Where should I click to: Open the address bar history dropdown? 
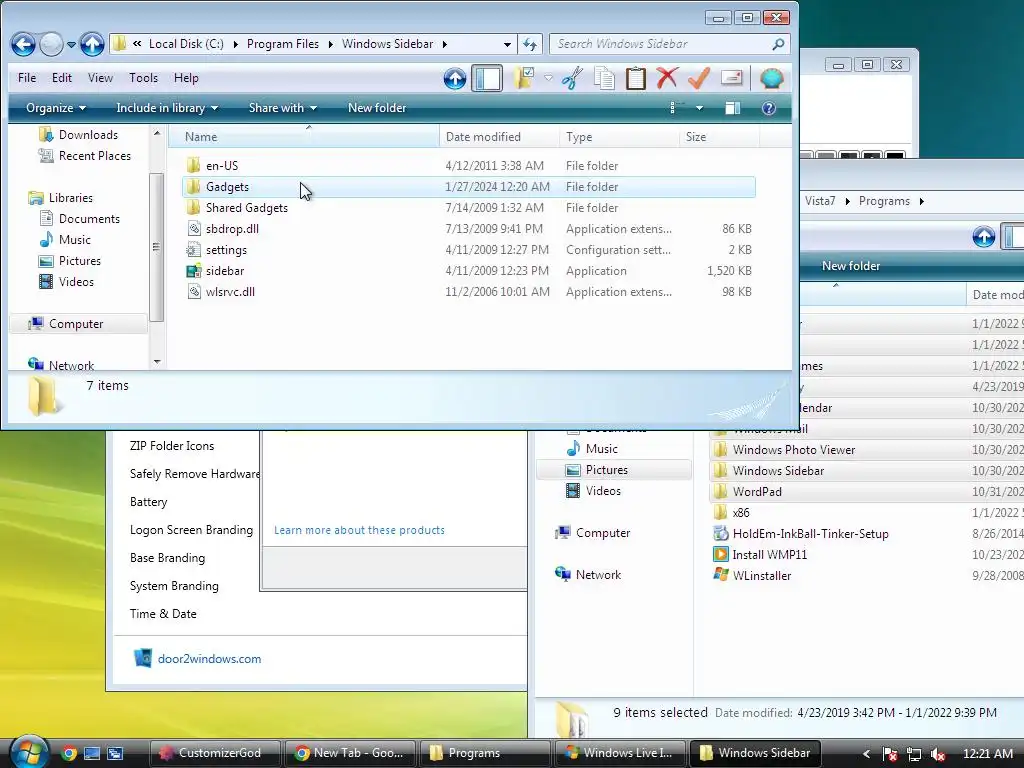(x=507, y=44)
